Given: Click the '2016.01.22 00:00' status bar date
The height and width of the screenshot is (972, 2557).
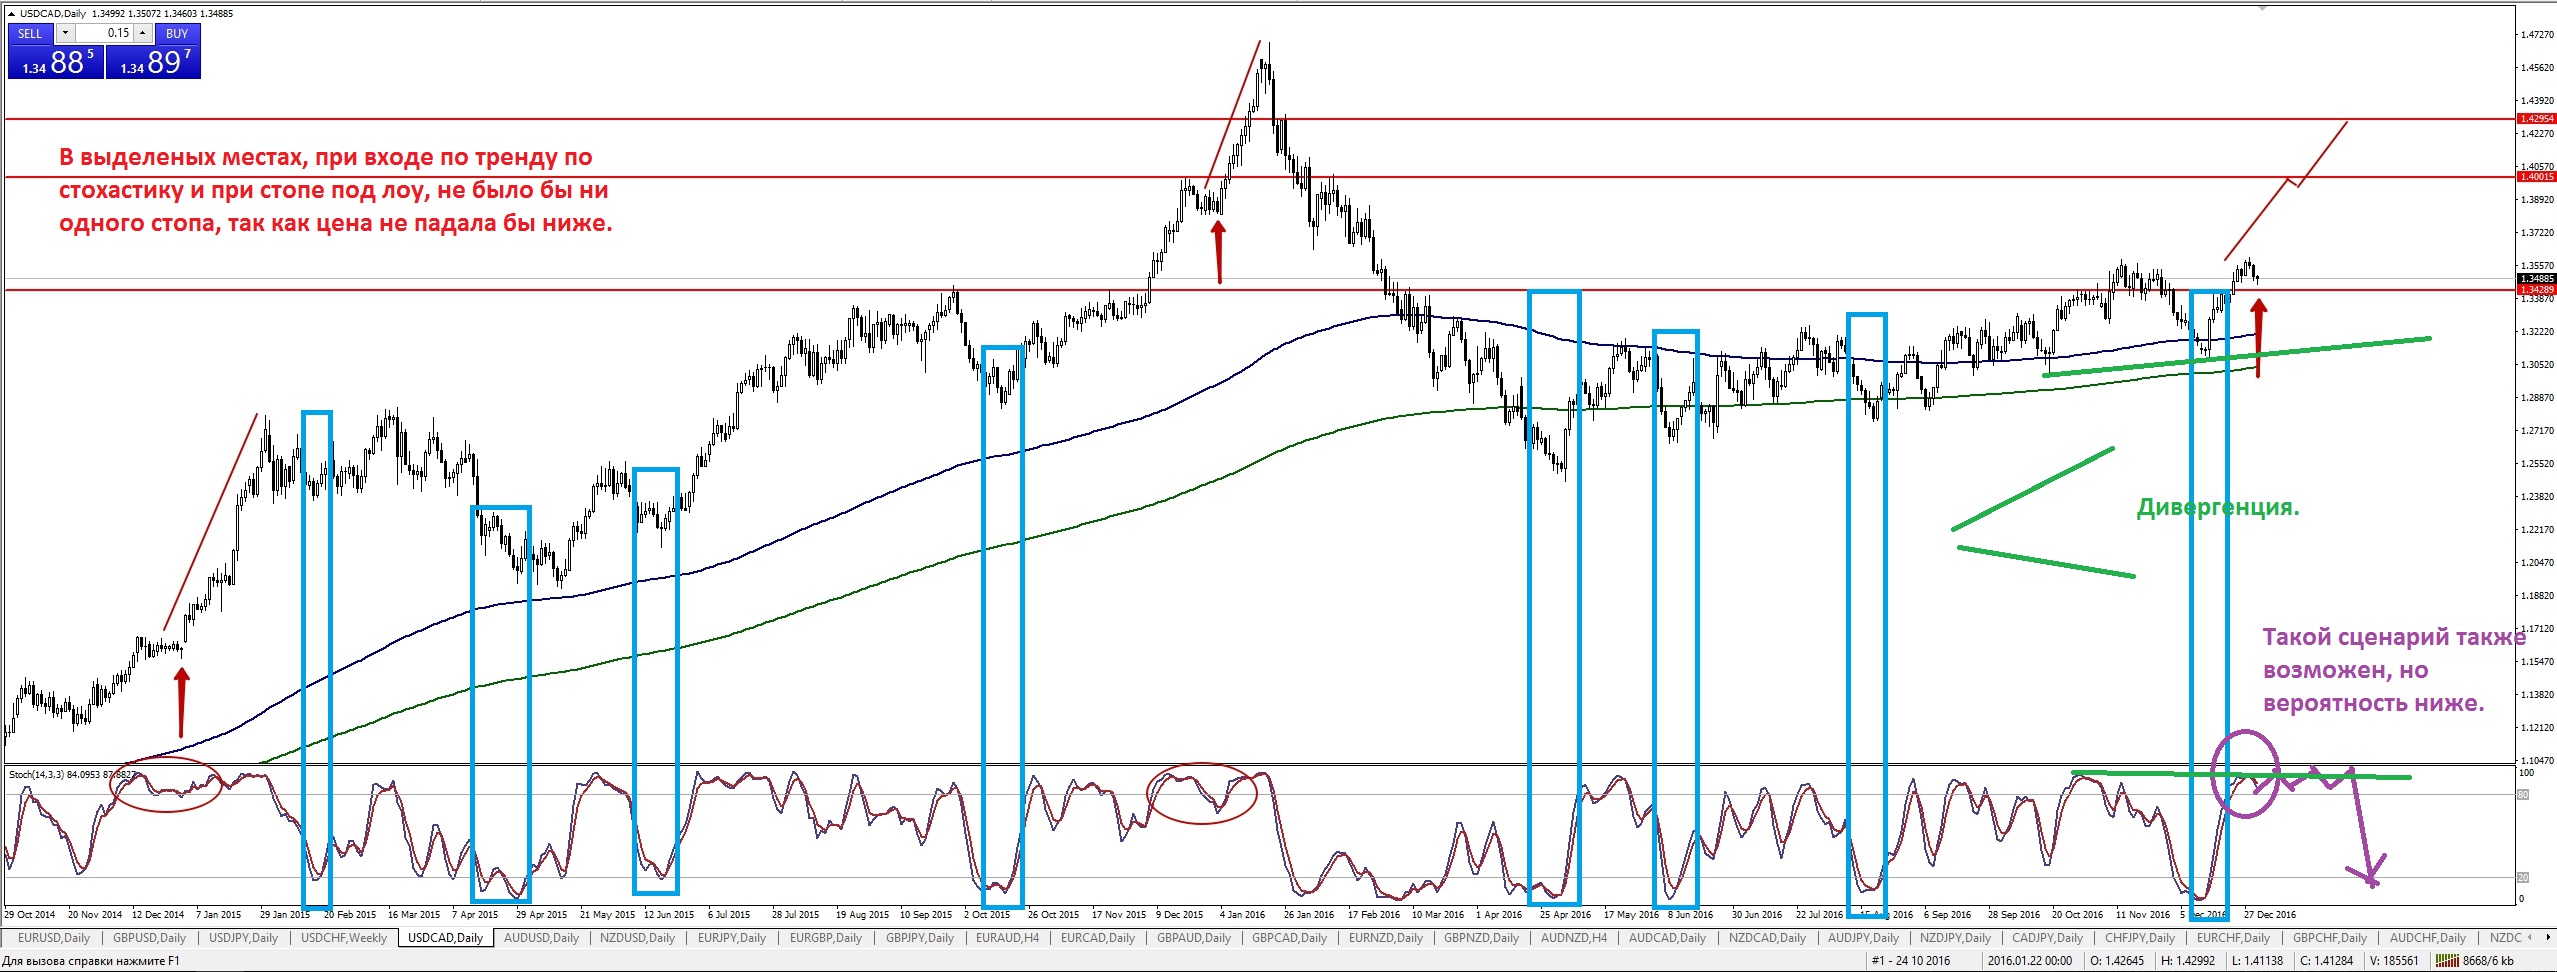Looking at the screenshot, I should [2030, 961].
